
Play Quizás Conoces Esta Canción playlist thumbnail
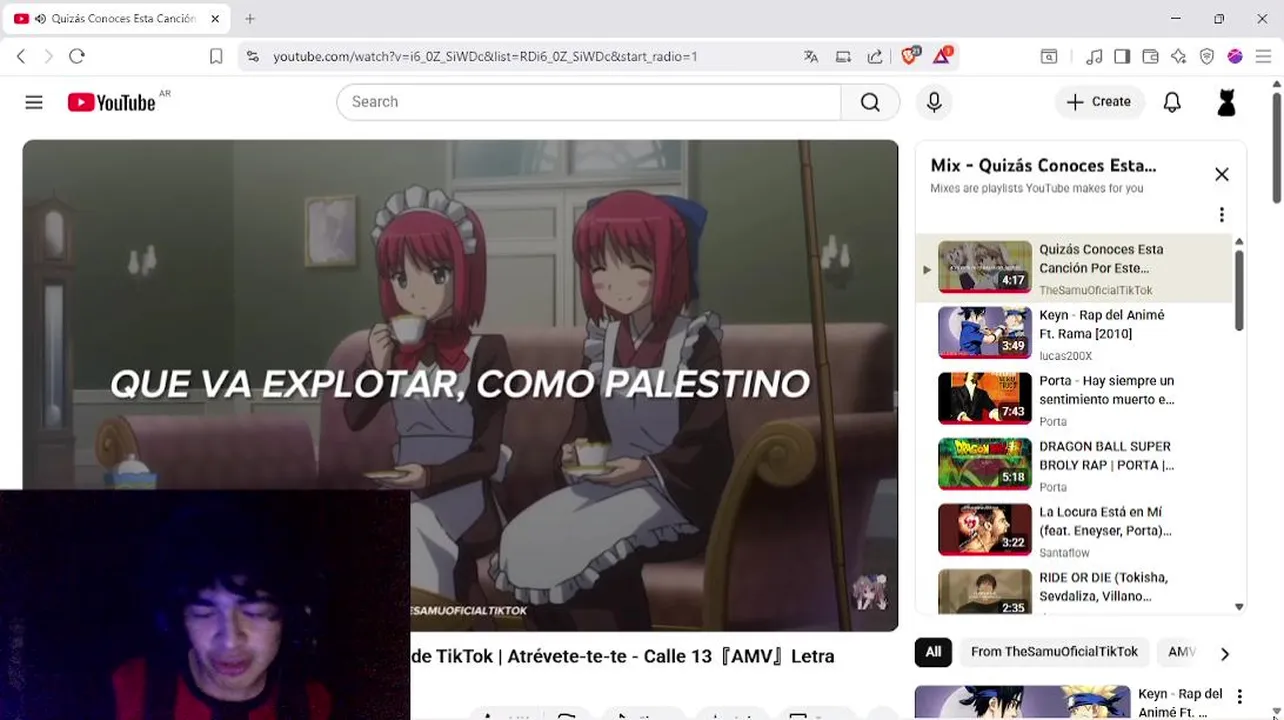click(x=984, y=266)
